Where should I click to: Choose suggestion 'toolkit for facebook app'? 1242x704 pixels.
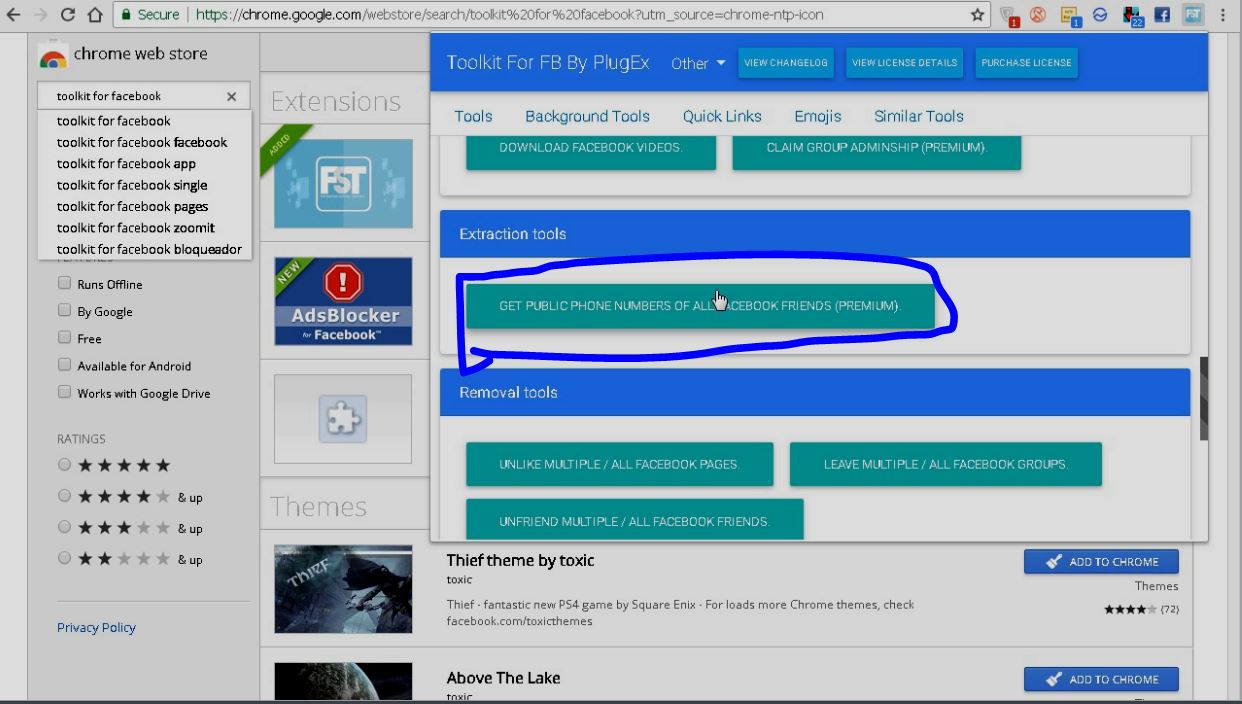pos(144,164)
